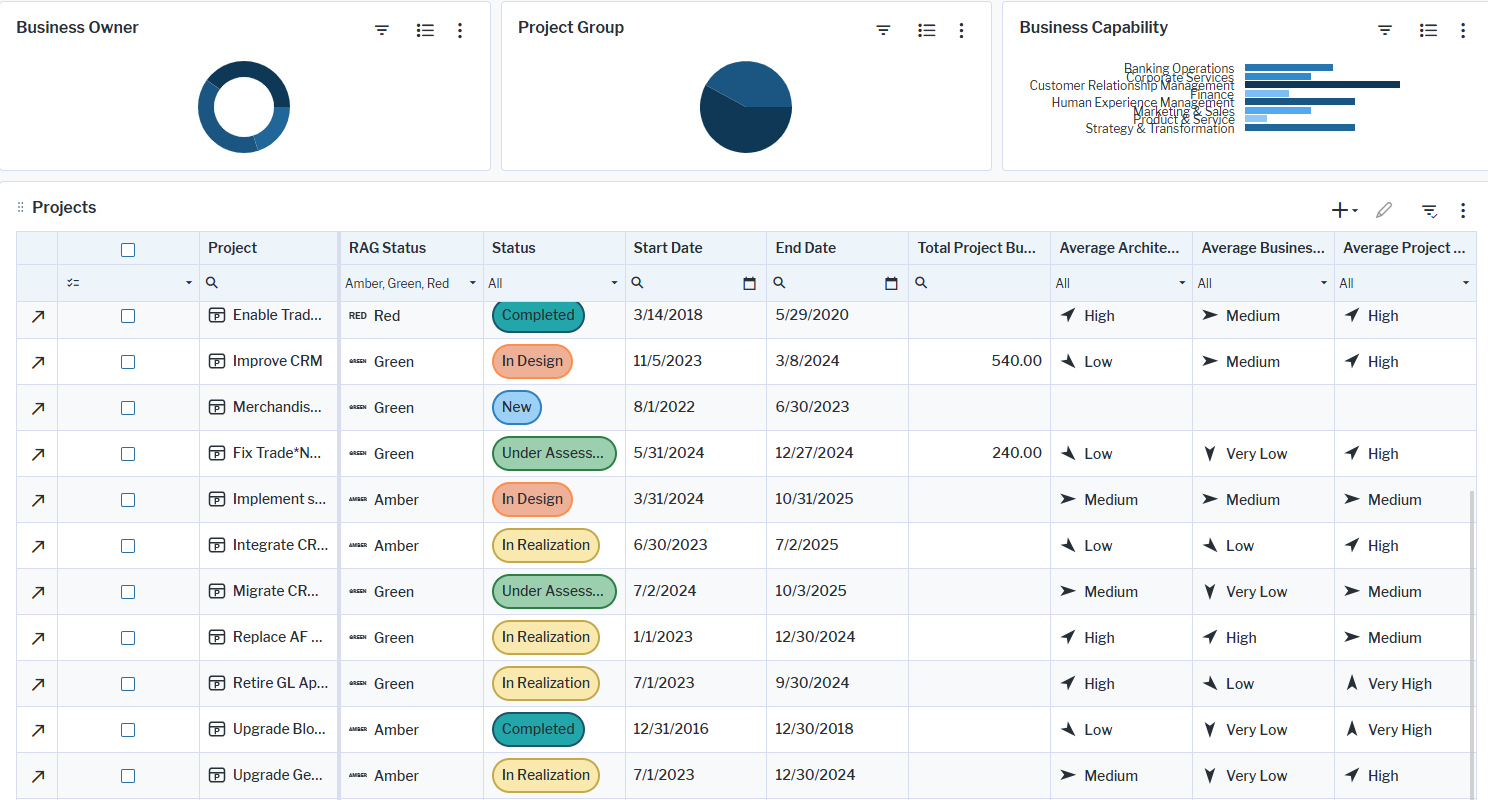This screenshot has height=800, width=1488.
Task: Open Start Date filter calendar picker
Action: pyautogui.click(x=749, y=284)
